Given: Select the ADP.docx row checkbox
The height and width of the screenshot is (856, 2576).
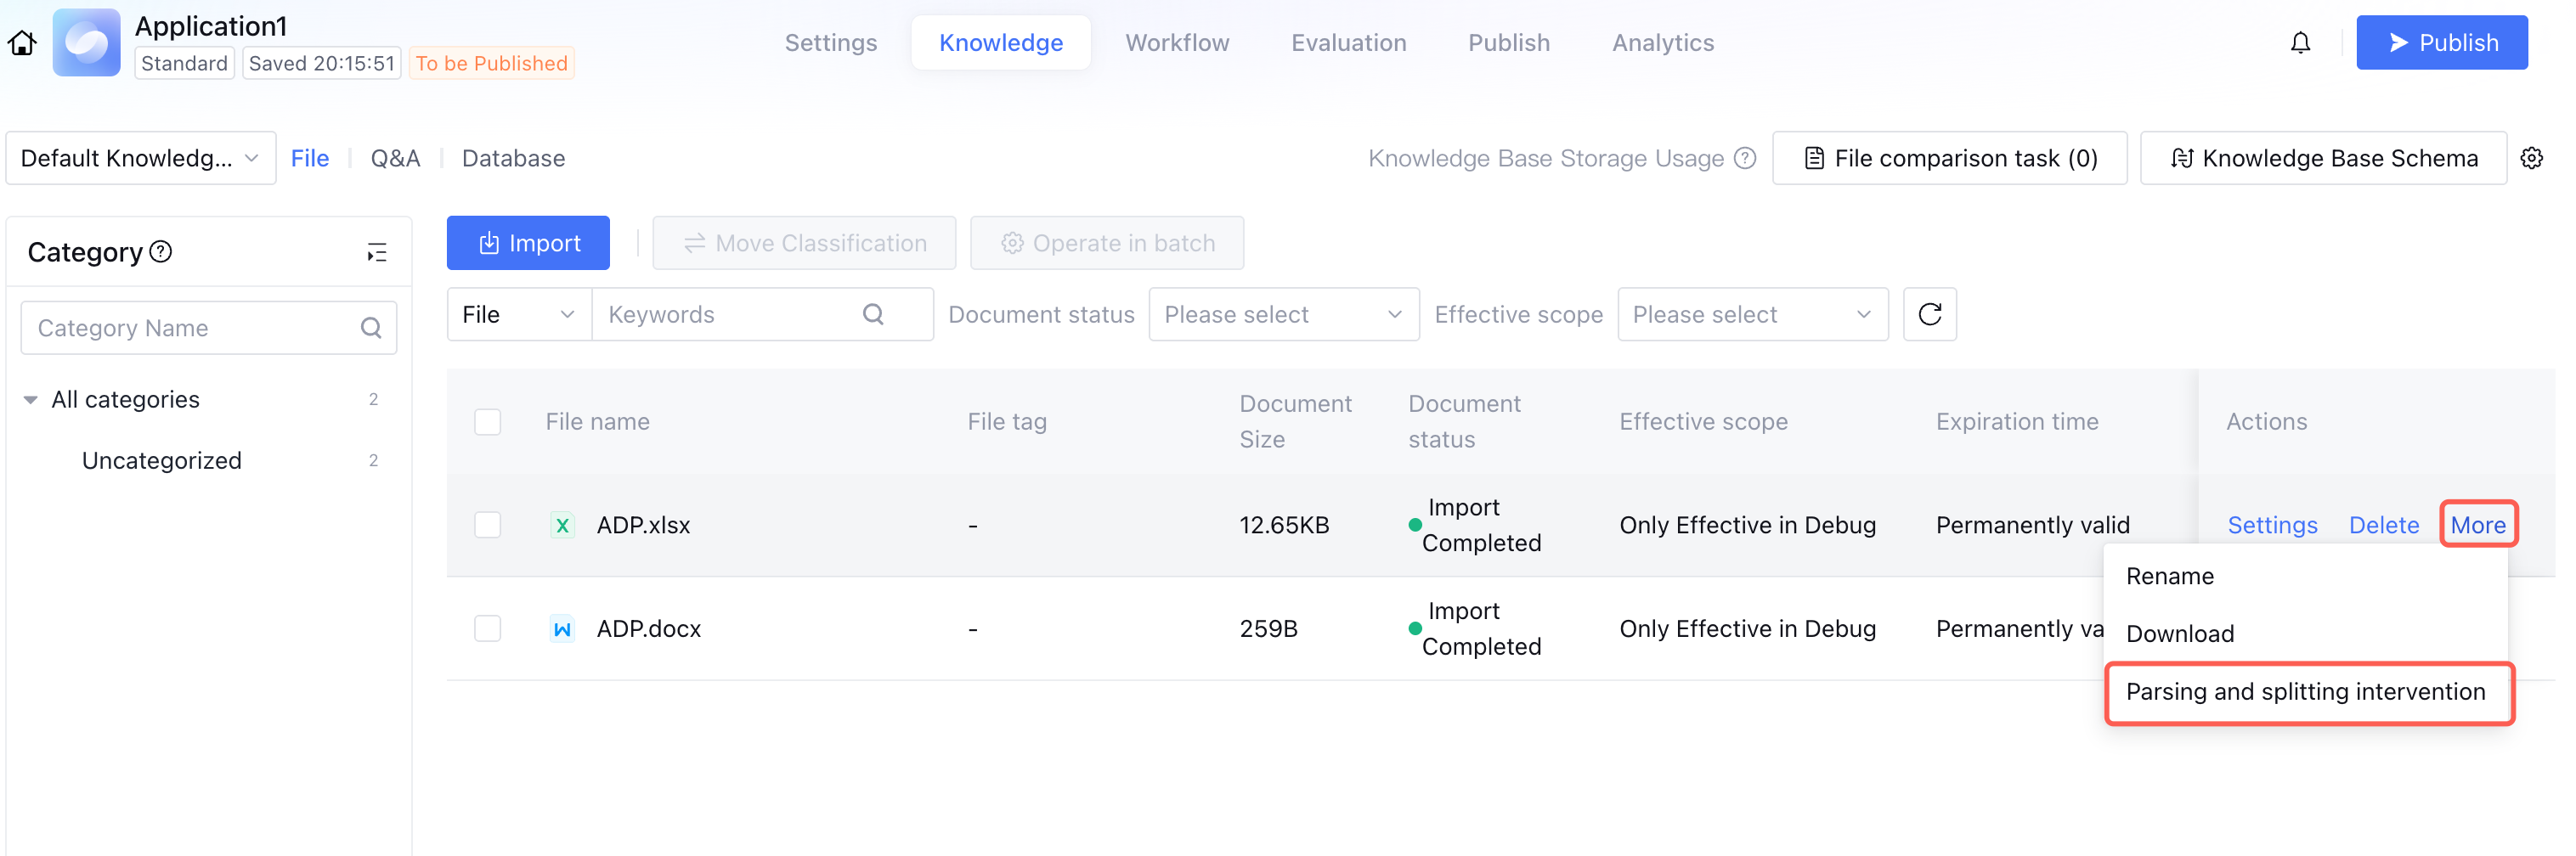Looking at the screenshot, I should (x=487, y=629).
